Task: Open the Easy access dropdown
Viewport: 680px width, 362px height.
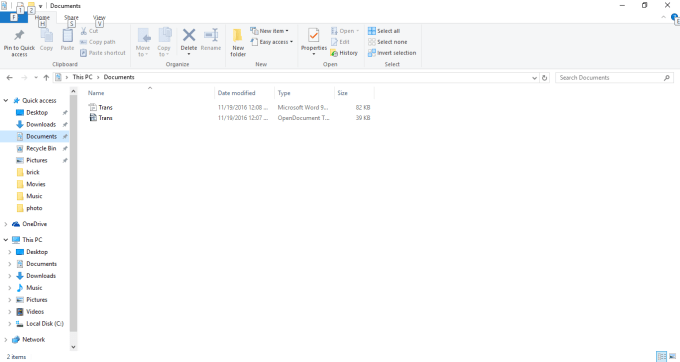Action: [x=271, y=42]
